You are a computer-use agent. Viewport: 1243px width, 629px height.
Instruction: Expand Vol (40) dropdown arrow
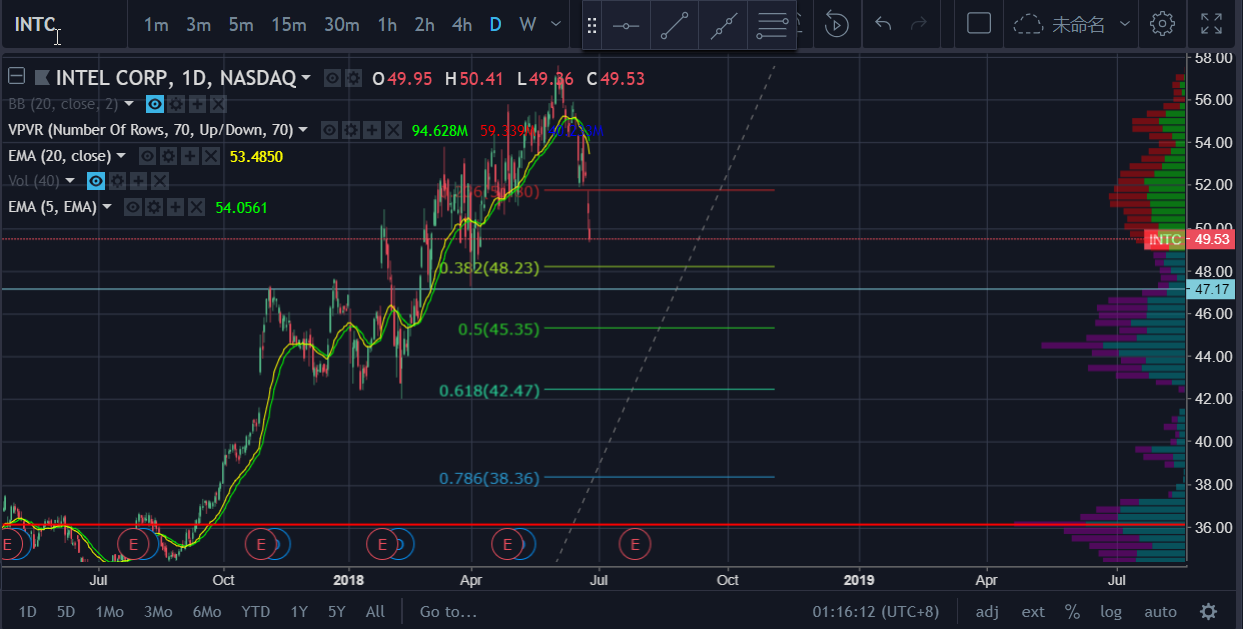point(70,181)
